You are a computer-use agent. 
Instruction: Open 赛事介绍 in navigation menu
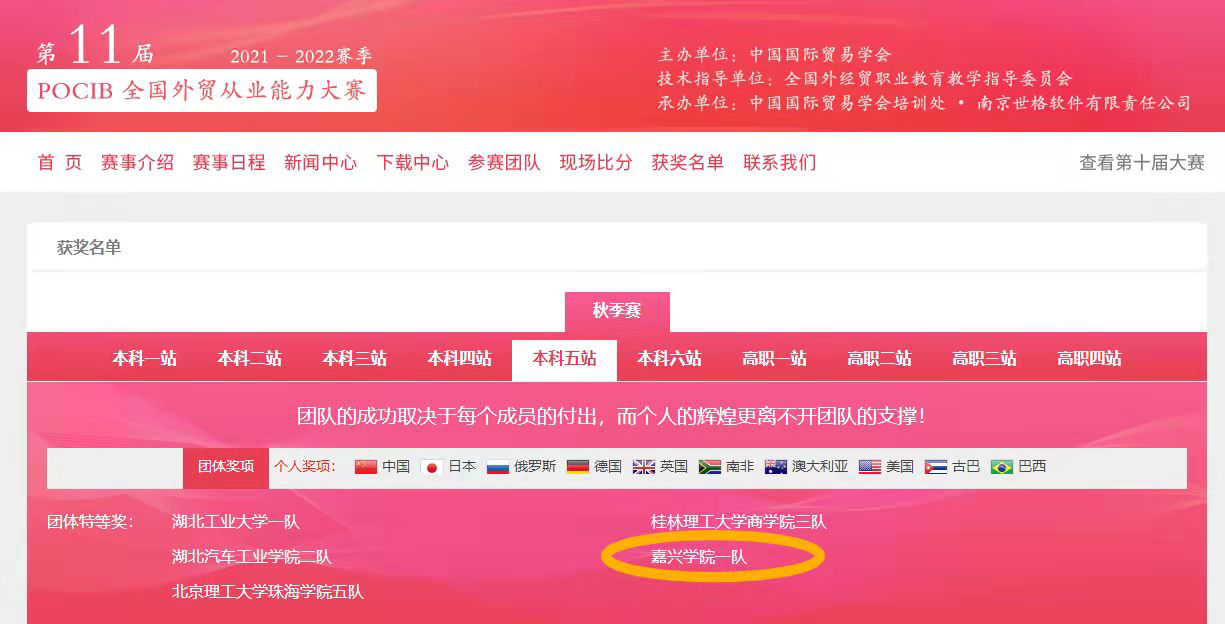click(137, 163)
